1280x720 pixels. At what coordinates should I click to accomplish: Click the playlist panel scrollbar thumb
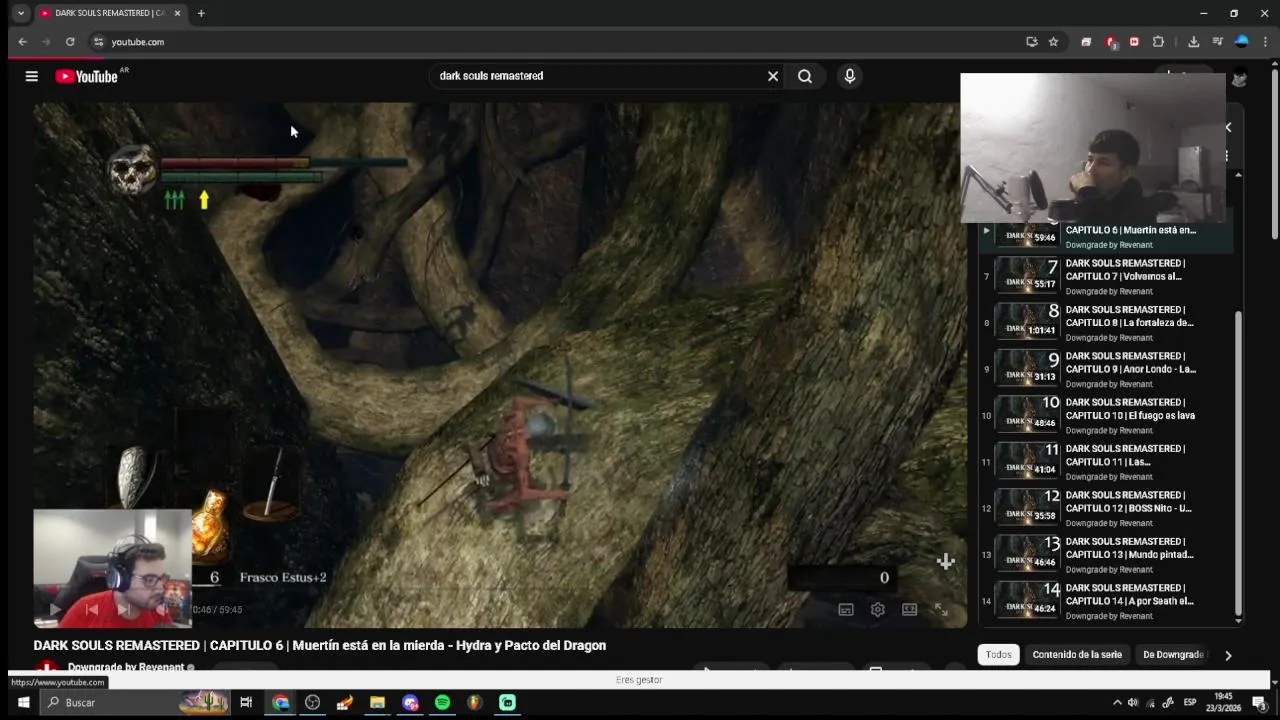(x=1238, y=463)
